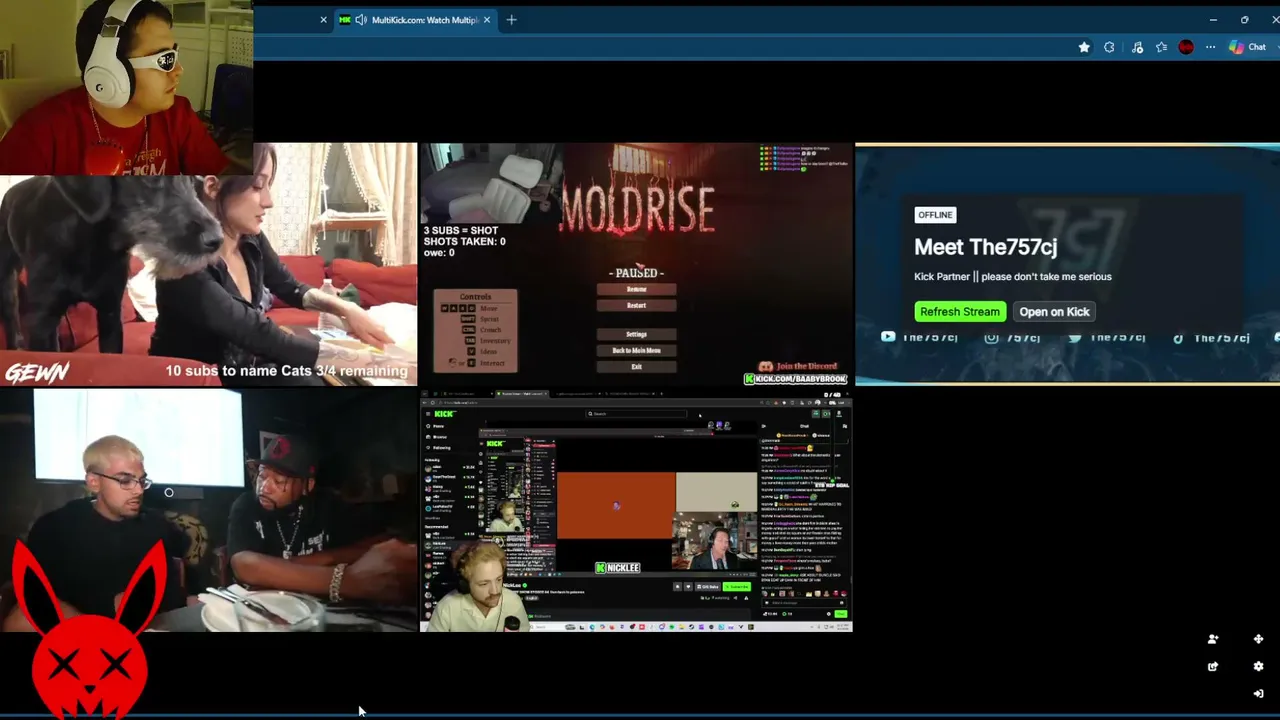This screenshot has height=720, width=1280.
Task: Click Back to Main Menu in Moldrise
Action: [x=636, y=350]
